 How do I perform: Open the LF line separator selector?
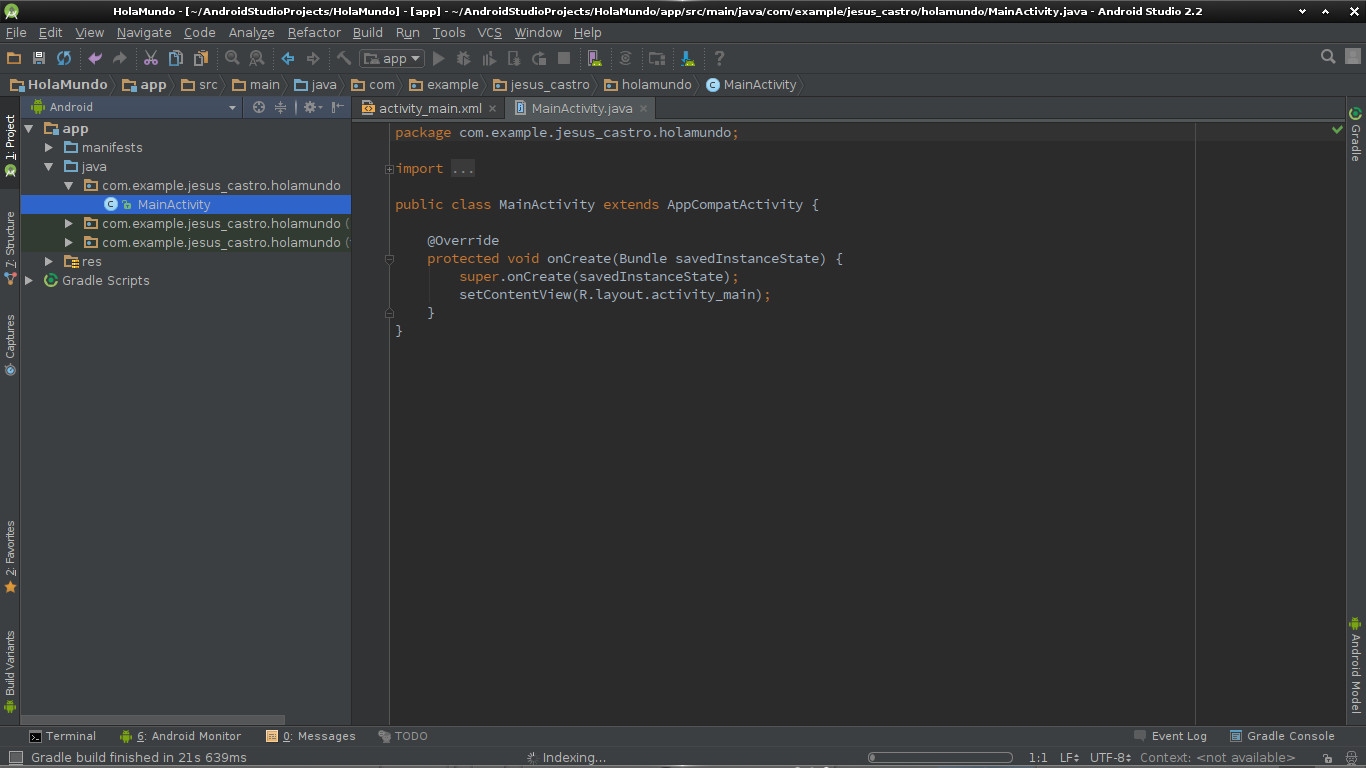tap(1069, 758)
